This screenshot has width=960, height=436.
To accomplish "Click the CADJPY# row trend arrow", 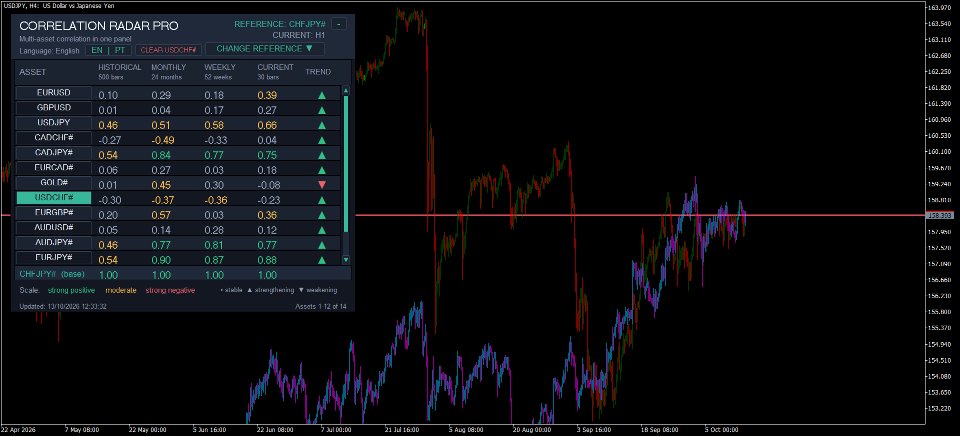I will [x=321, y=155].
